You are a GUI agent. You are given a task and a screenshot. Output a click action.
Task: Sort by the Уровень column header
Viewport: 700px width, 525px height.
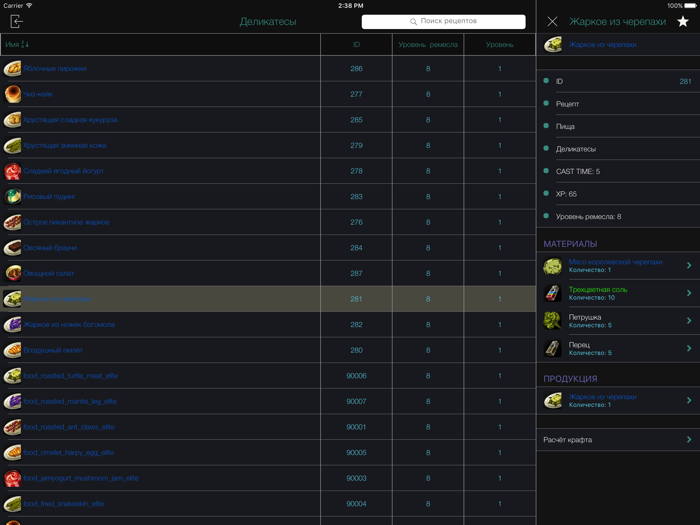[x=500, y=45]
